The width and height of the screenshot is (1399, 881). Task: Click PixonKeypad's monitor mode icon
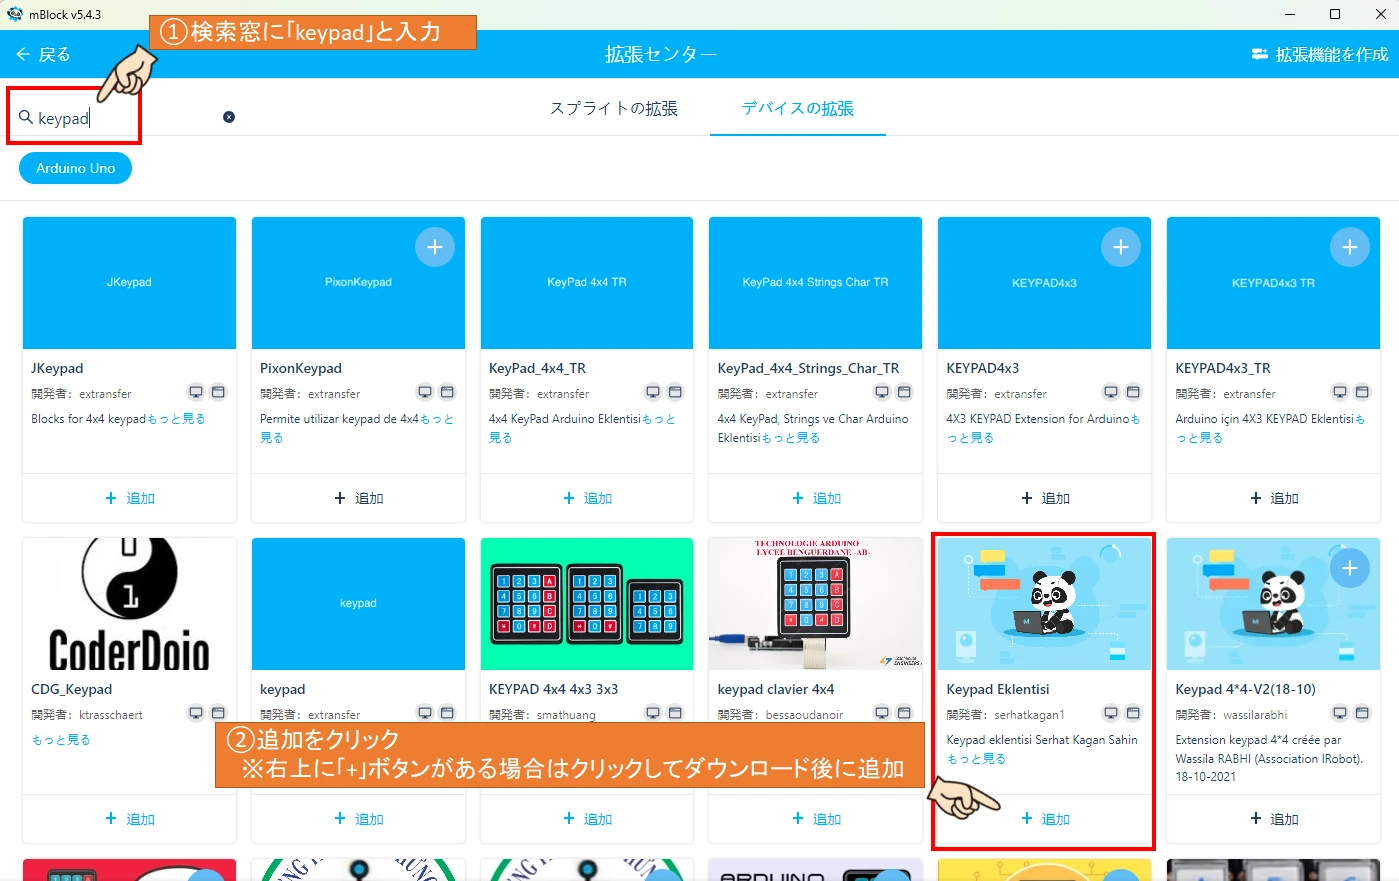coord(425,392)
